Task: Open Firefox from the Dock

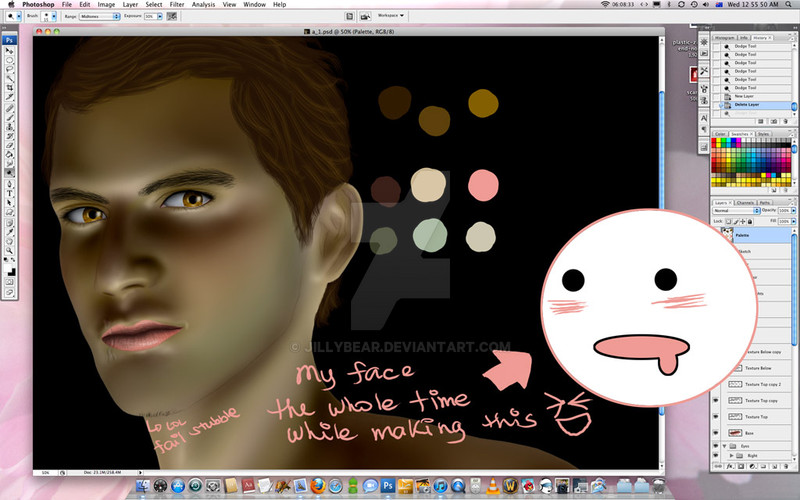Action: pyautogui.click(x=317, y=486)
